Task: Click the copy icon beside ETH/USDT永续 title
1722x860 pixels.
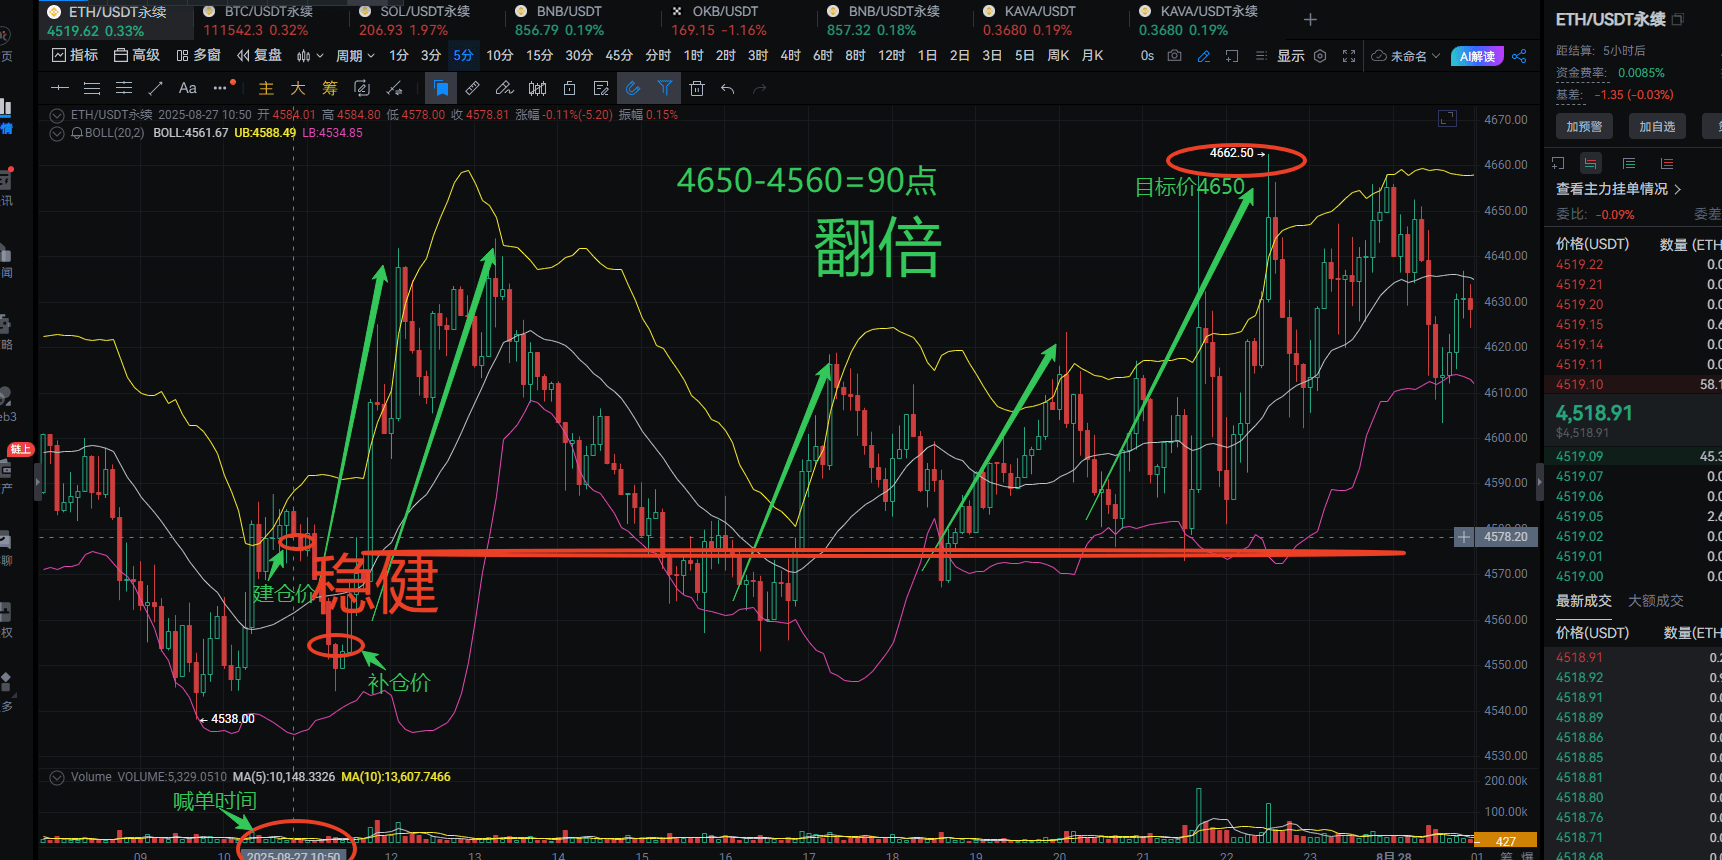Action: [1678, 19]
